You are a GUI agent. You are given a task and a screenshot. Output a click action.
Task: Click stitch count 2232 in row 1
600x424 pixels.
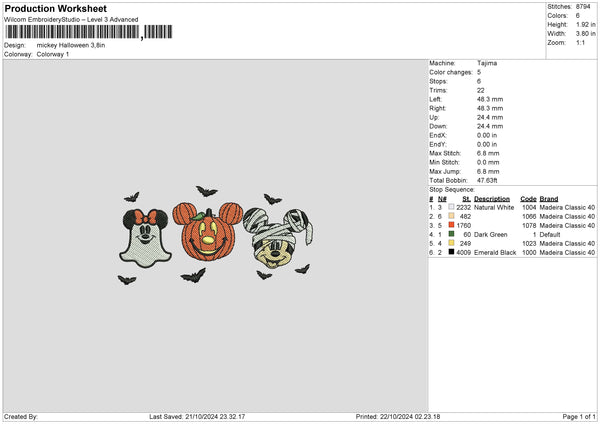(463, 207)
